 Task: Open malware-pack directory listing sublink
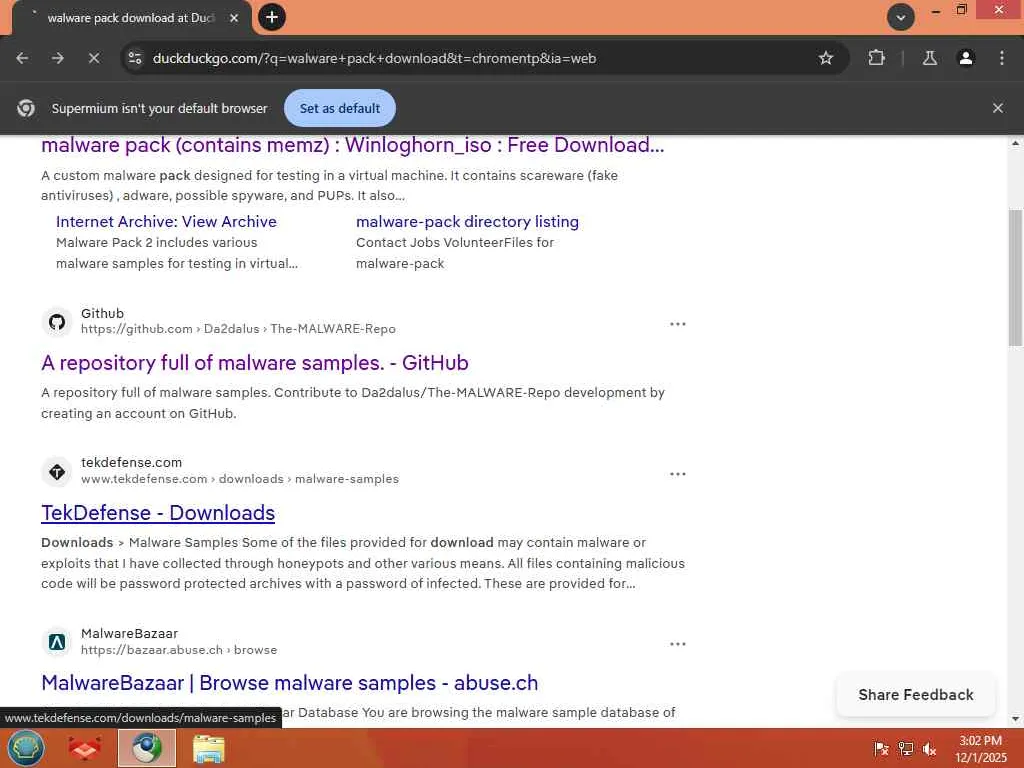(467, 221)
